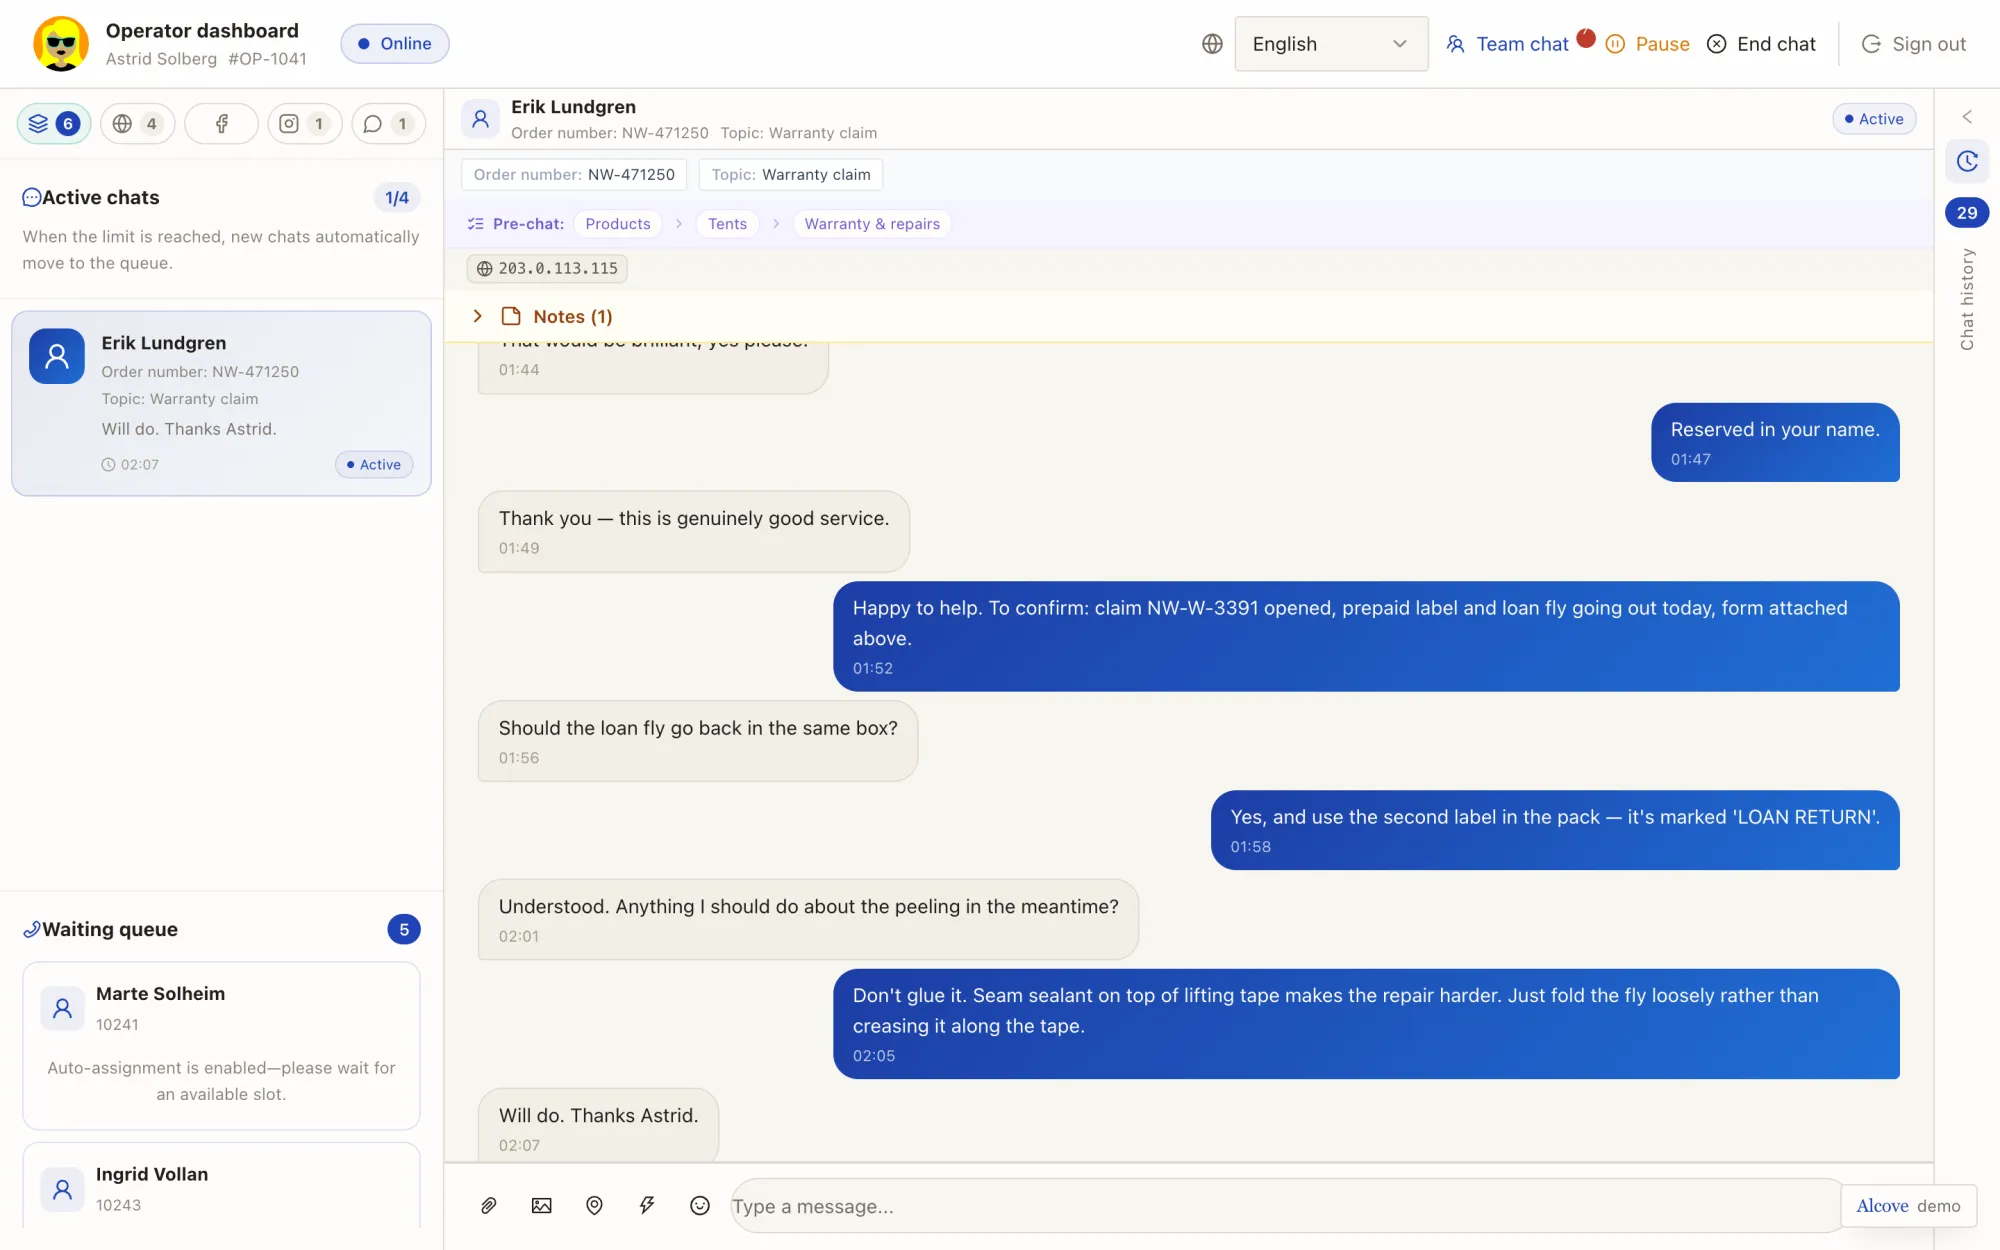Open Team chat
2000x1250 pixels.
point(1509,44)
